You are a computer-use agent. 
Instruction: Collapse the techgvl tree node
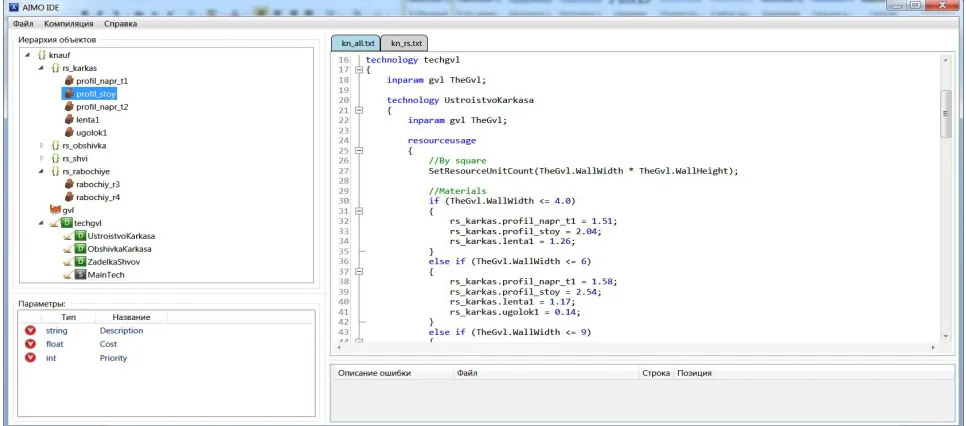point(41,223)
